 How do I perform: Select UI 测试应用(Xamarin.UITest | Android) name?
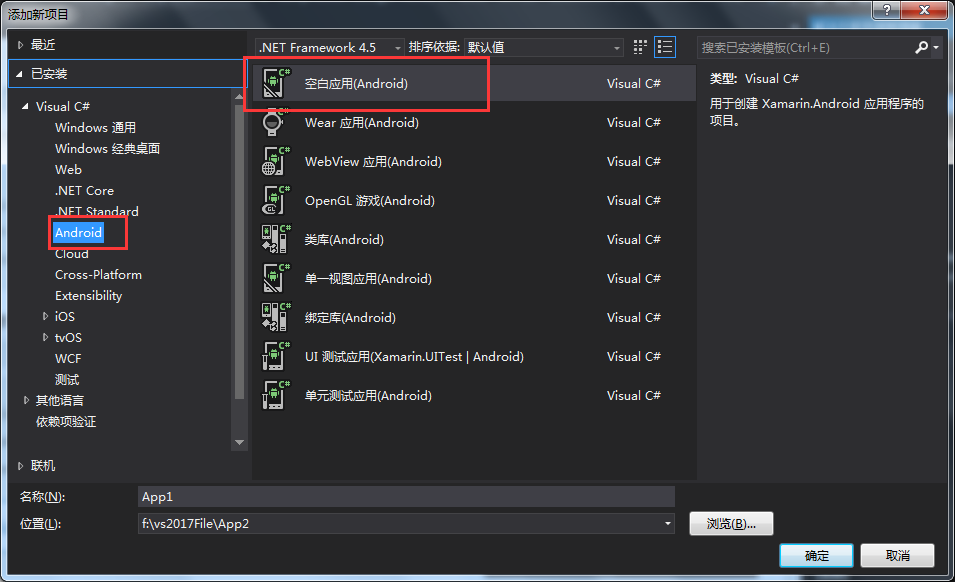click(414, 356)
